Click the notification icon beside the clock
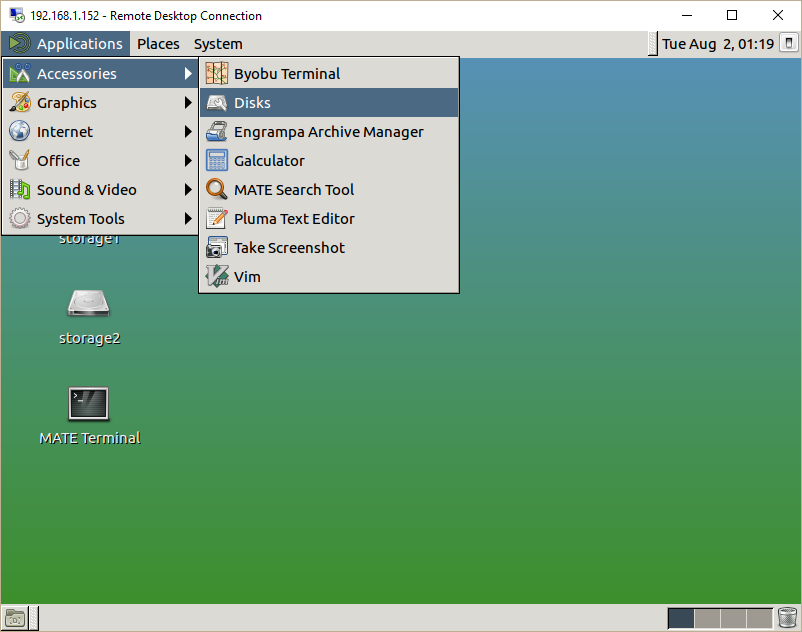Screen dimensions: 802x632 (x=789, y=43)
